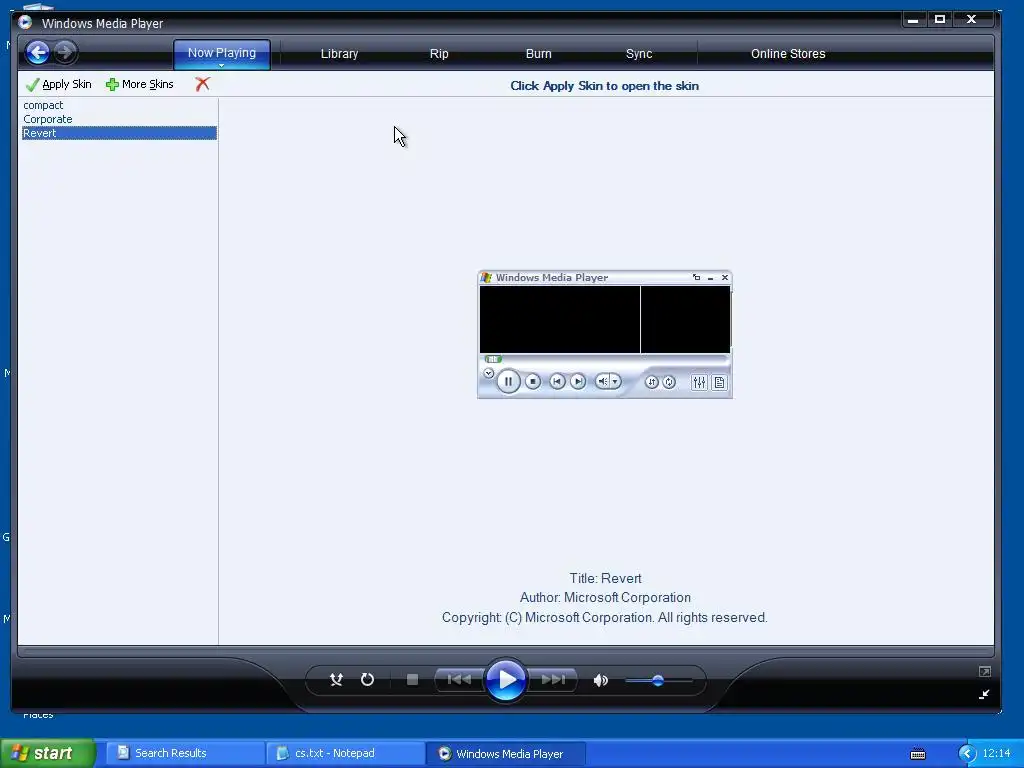Open the Now Playing tab
The height and width of the screenshot is (768, 1024).
(221, 52)
